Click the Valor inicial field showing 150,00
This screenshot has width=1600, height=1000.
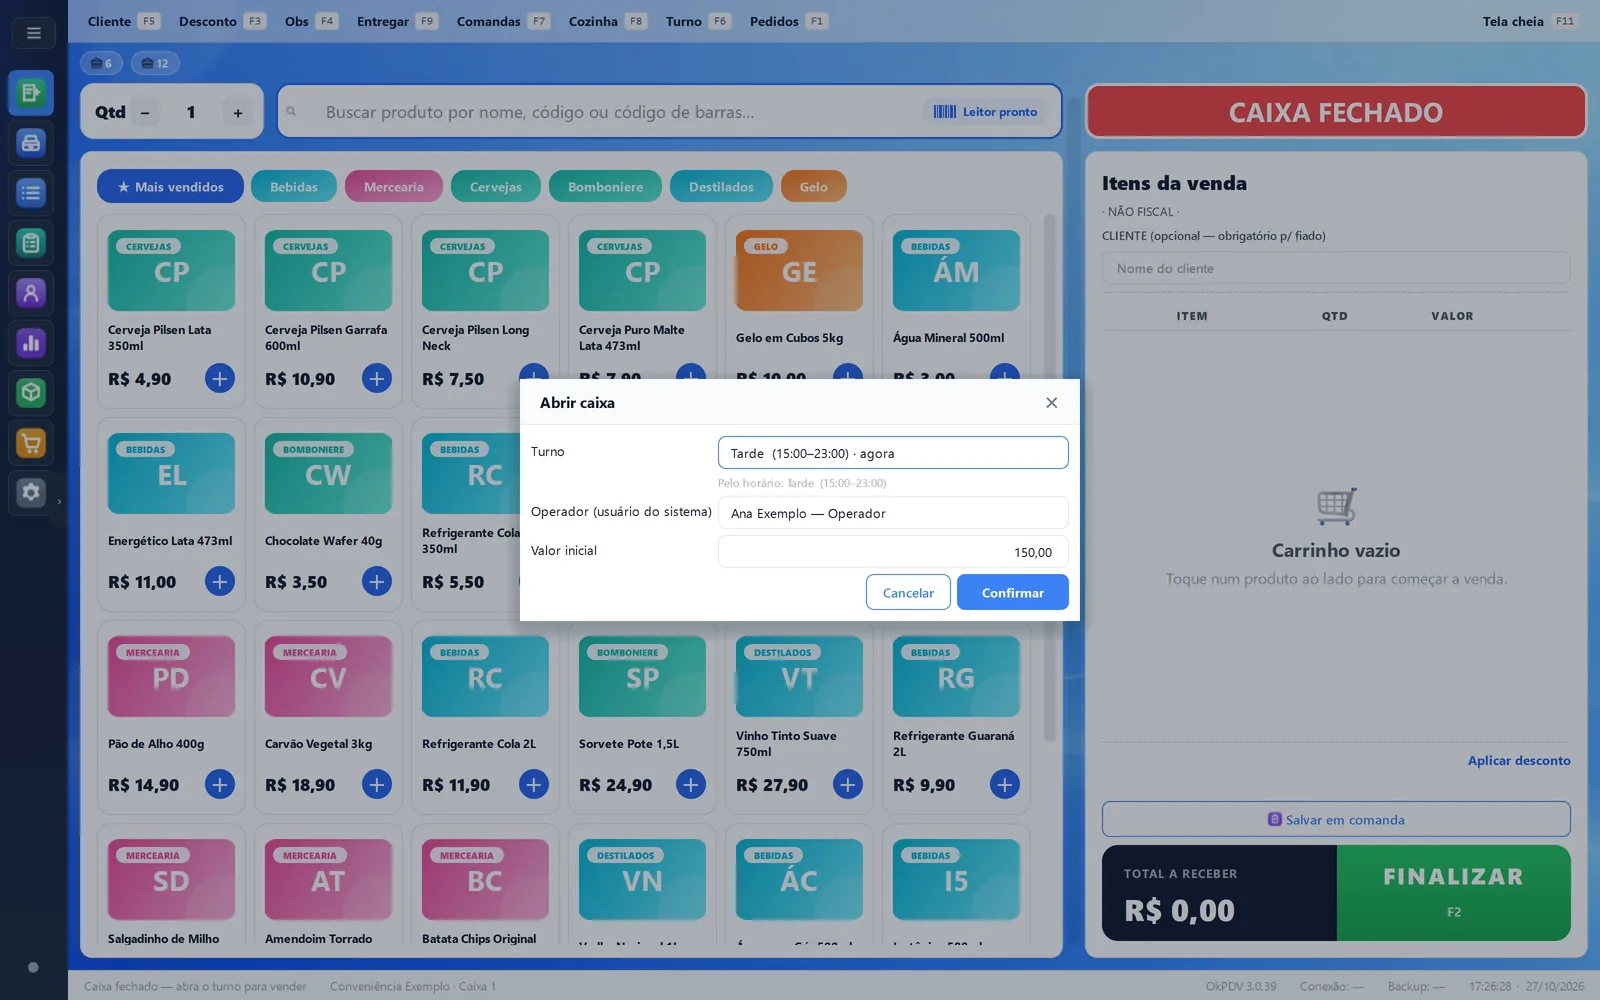click(x=893, y=552)
